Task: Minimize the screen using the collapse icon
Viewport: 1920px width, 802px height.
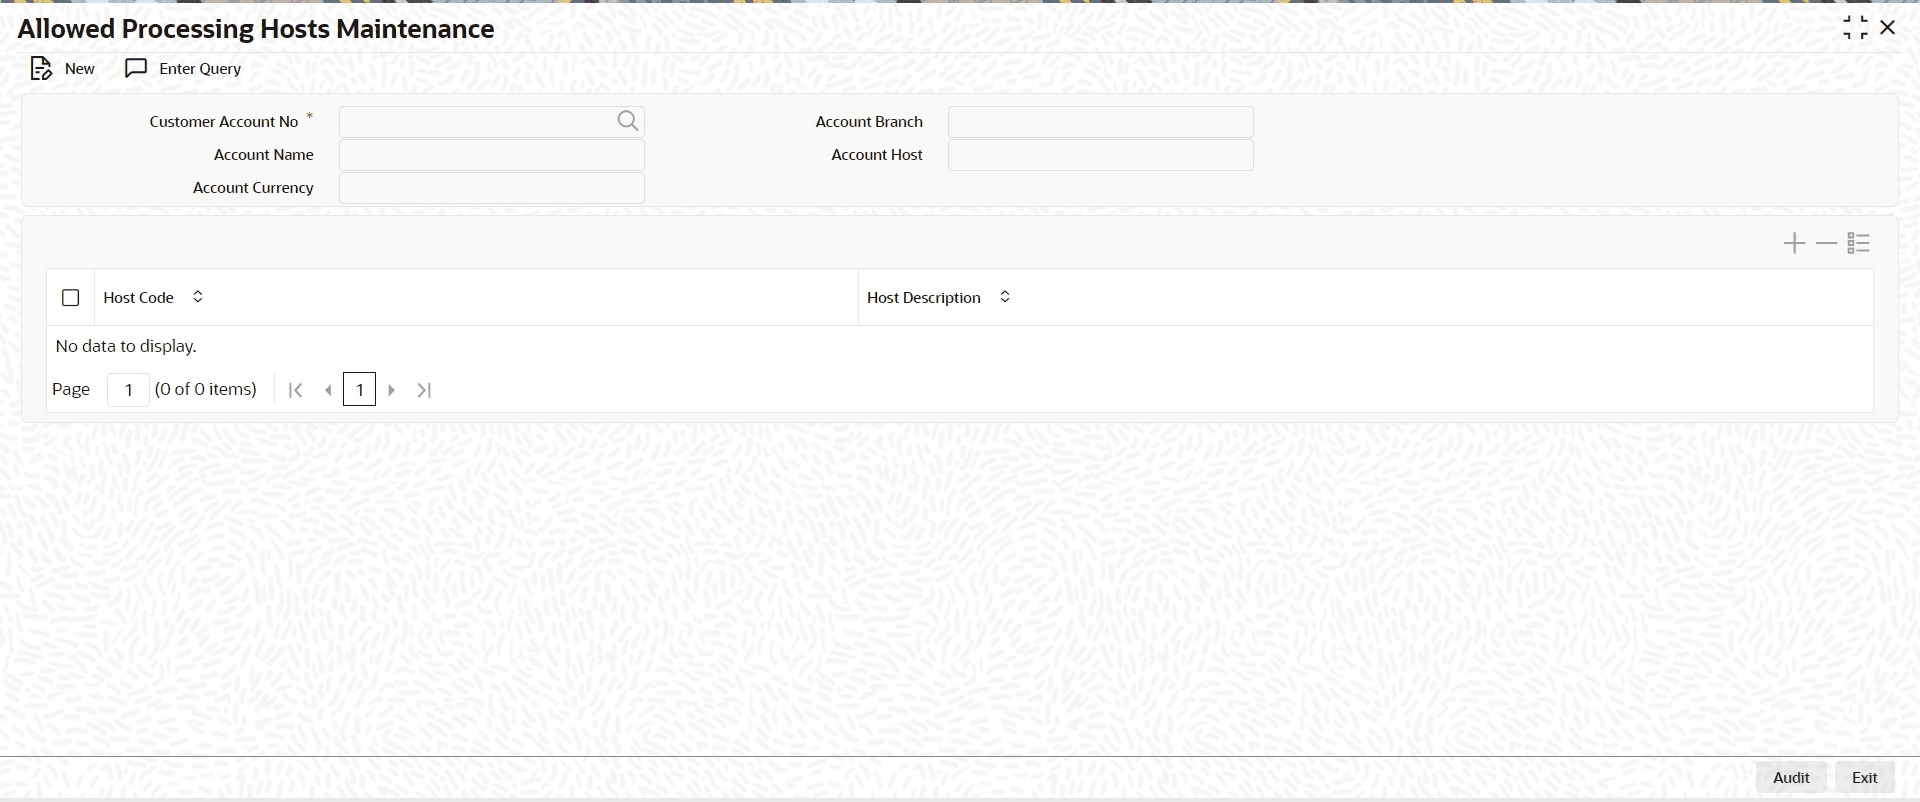Action: pos(1855,28)
